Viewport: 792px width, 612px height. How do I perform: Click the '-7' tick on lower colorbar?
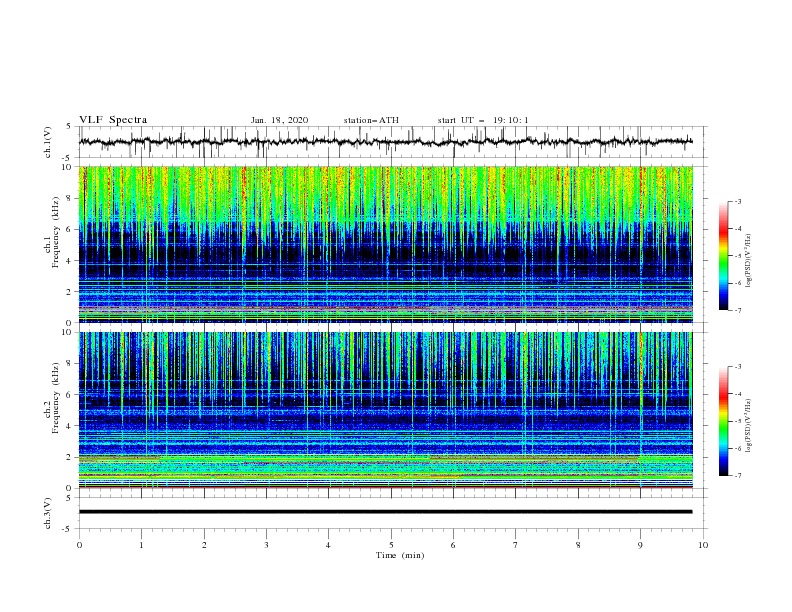(x=737, y=475)
